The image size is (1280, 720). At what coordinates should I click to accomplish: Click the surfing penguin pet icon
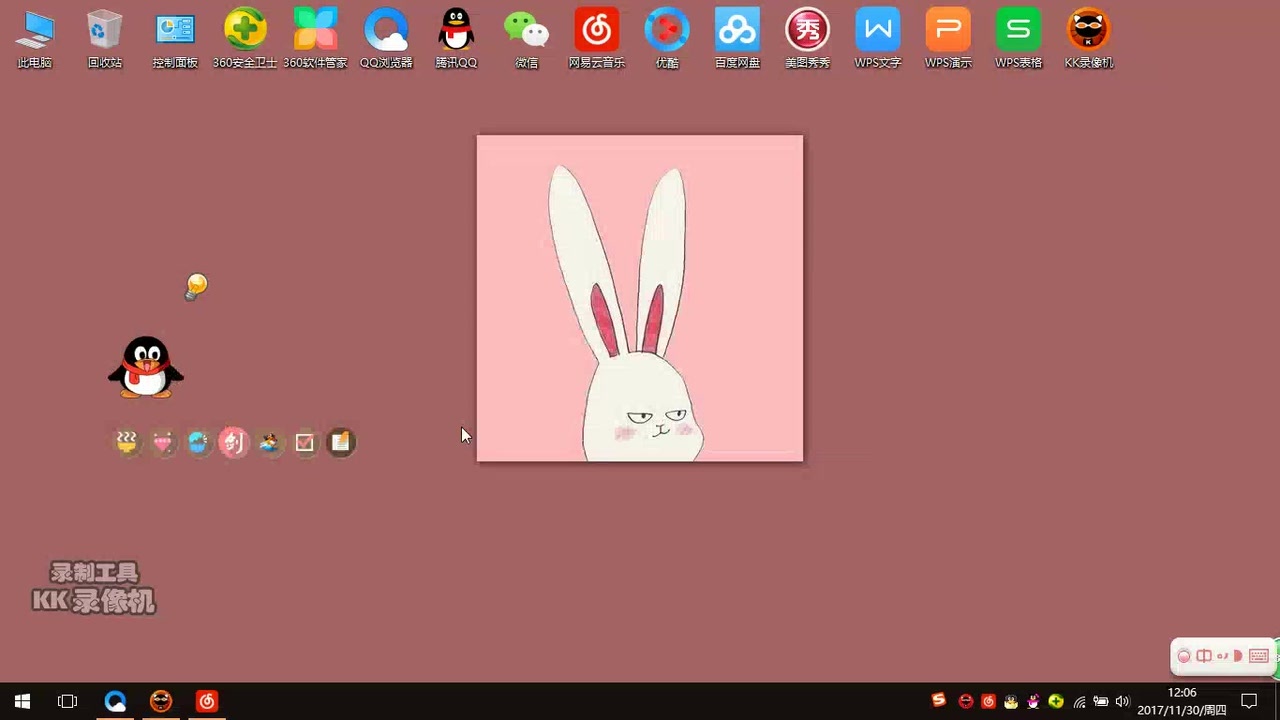270,442
